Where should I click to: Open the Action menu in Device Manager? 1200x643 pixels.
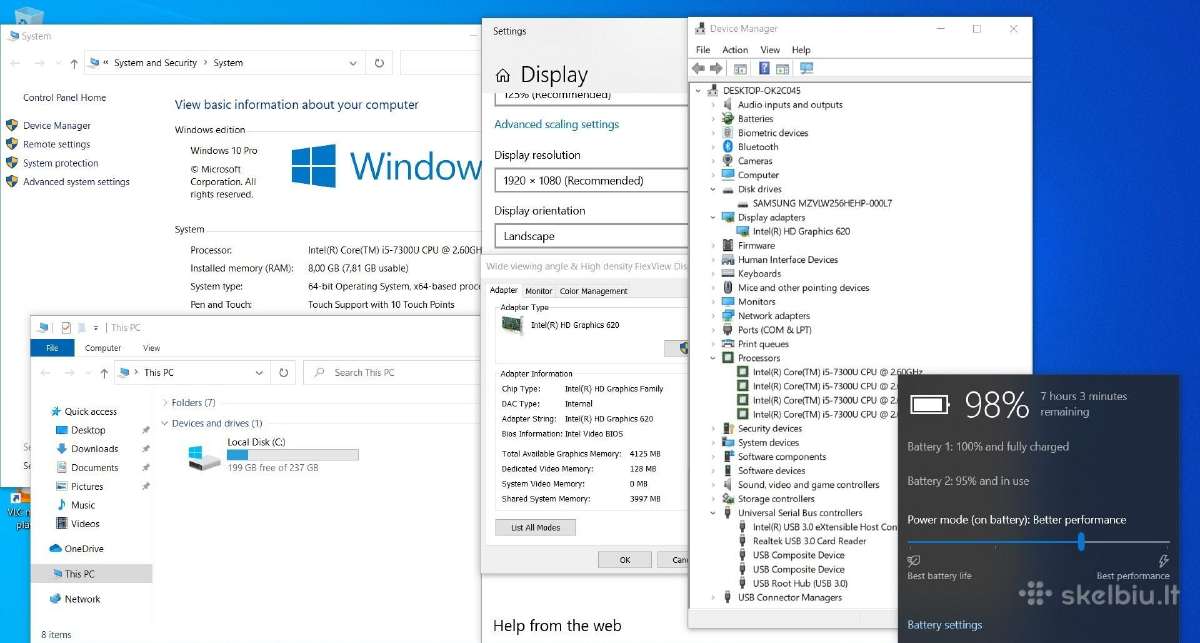[x=735, y=50]
